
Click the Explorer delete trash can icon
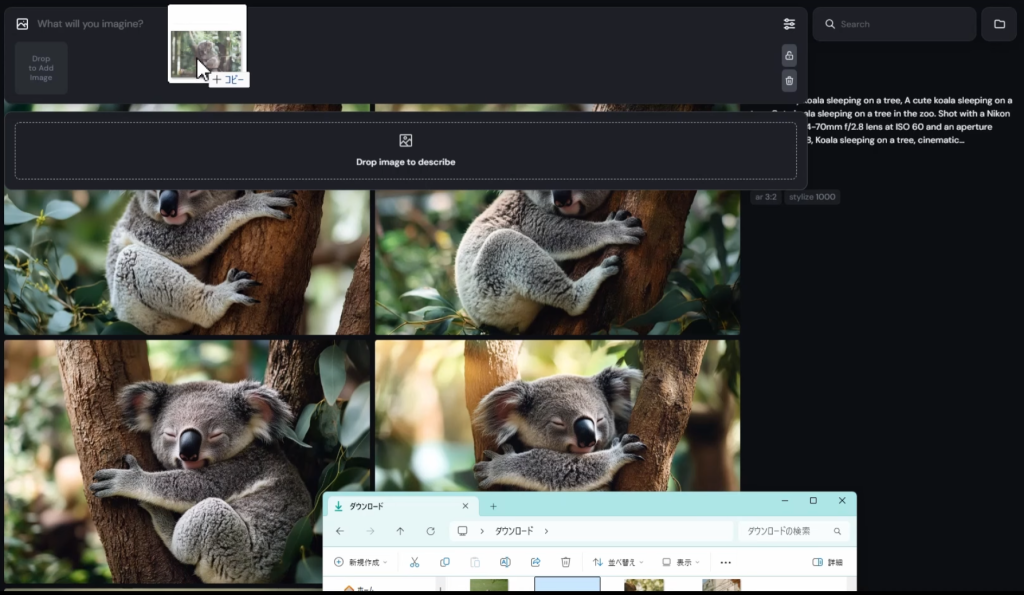click(566, 562)
